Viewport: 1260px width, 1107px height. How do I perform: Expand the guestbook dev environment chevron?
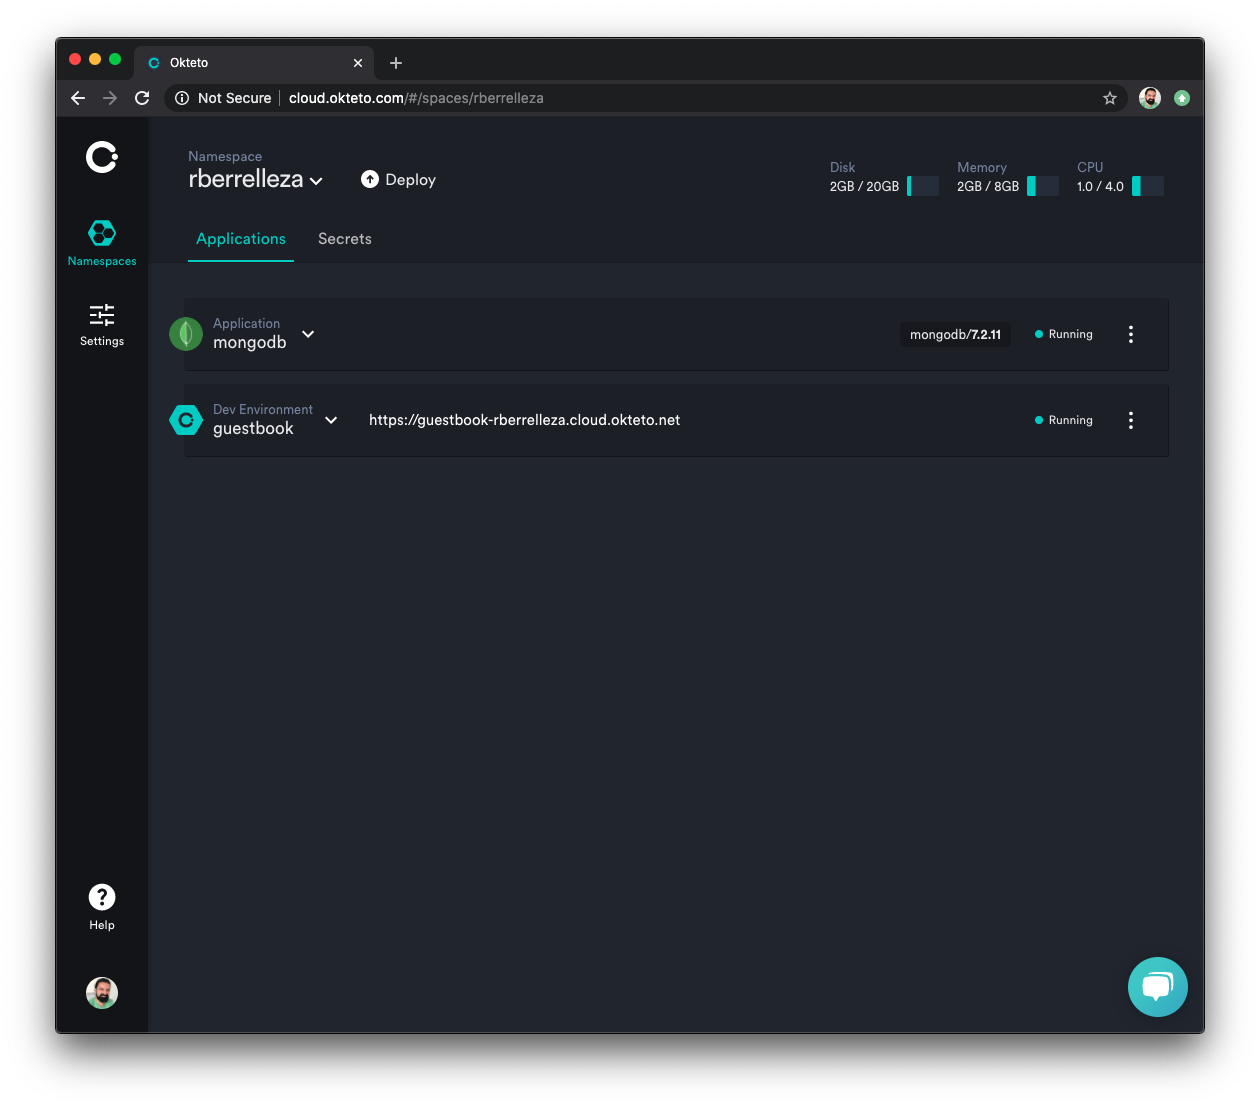pyautogui.click(x=331, y=420)
